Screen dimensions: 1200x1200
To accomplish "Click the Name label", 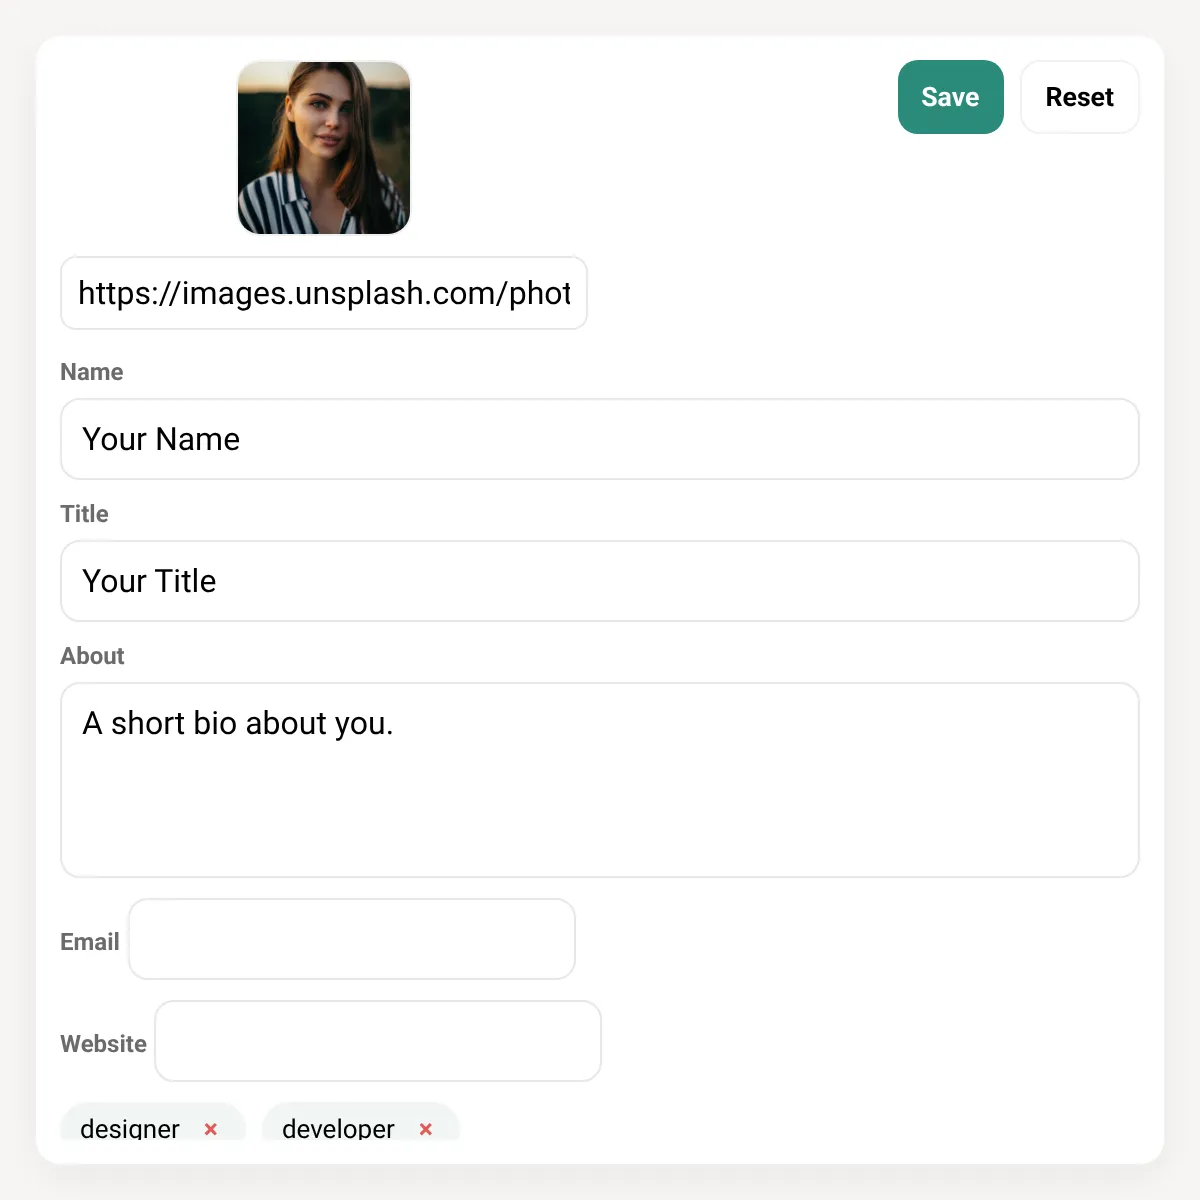I will click(x=92, y=372).
